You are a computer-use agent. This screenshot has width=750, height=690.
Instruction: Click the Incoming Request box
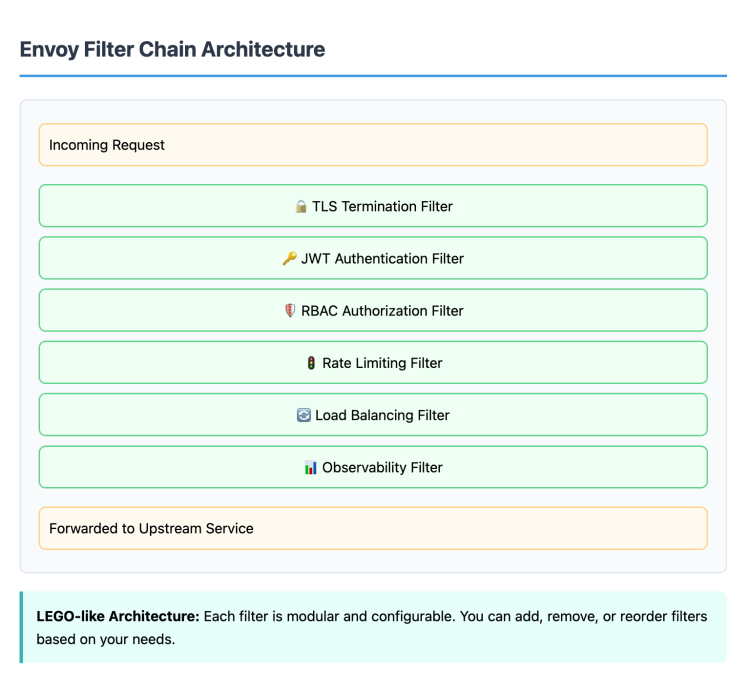click(x=373, y=145)
